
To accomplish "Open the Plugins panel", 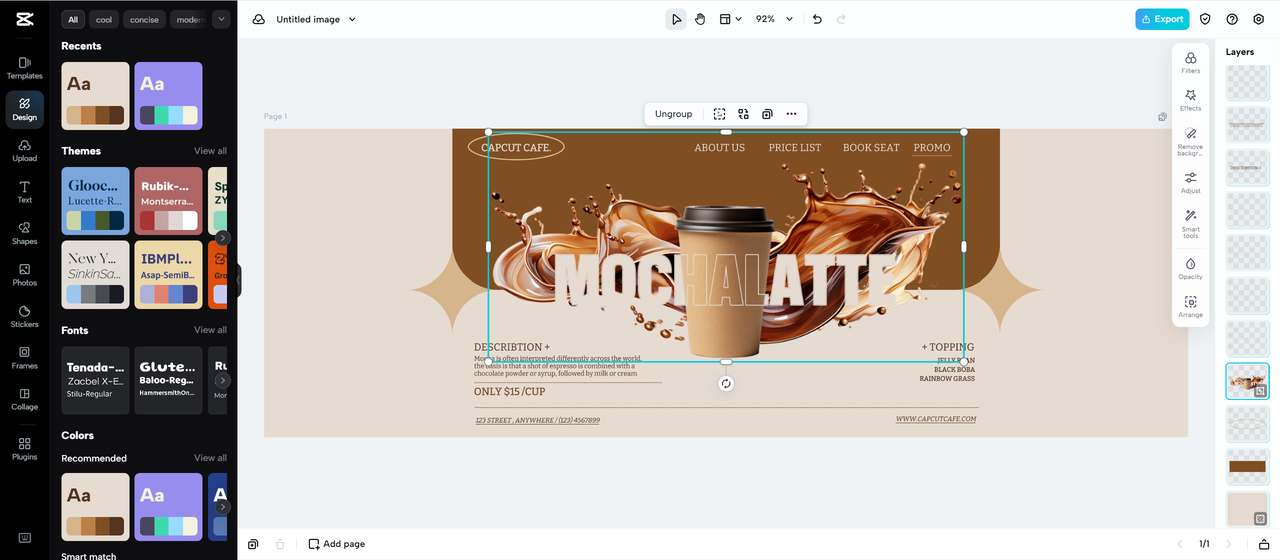I will pyautogui.click(x=24, y=449).
